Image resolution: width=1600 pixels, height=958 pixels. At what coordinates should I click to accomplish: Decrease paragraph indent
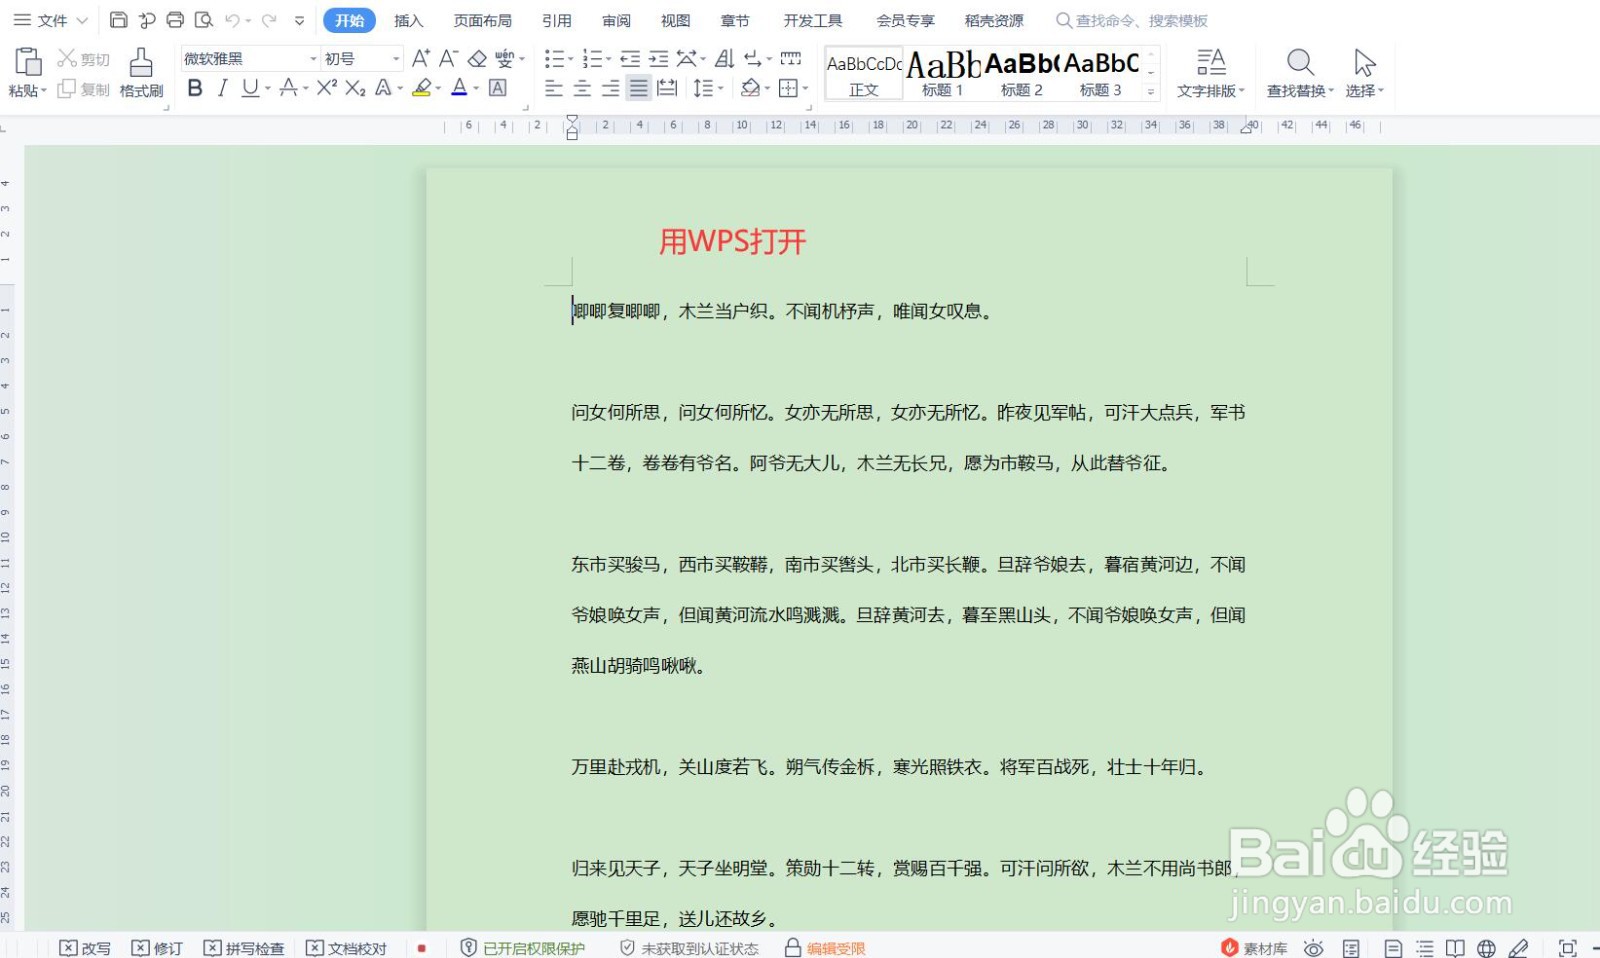click(630, 59)
